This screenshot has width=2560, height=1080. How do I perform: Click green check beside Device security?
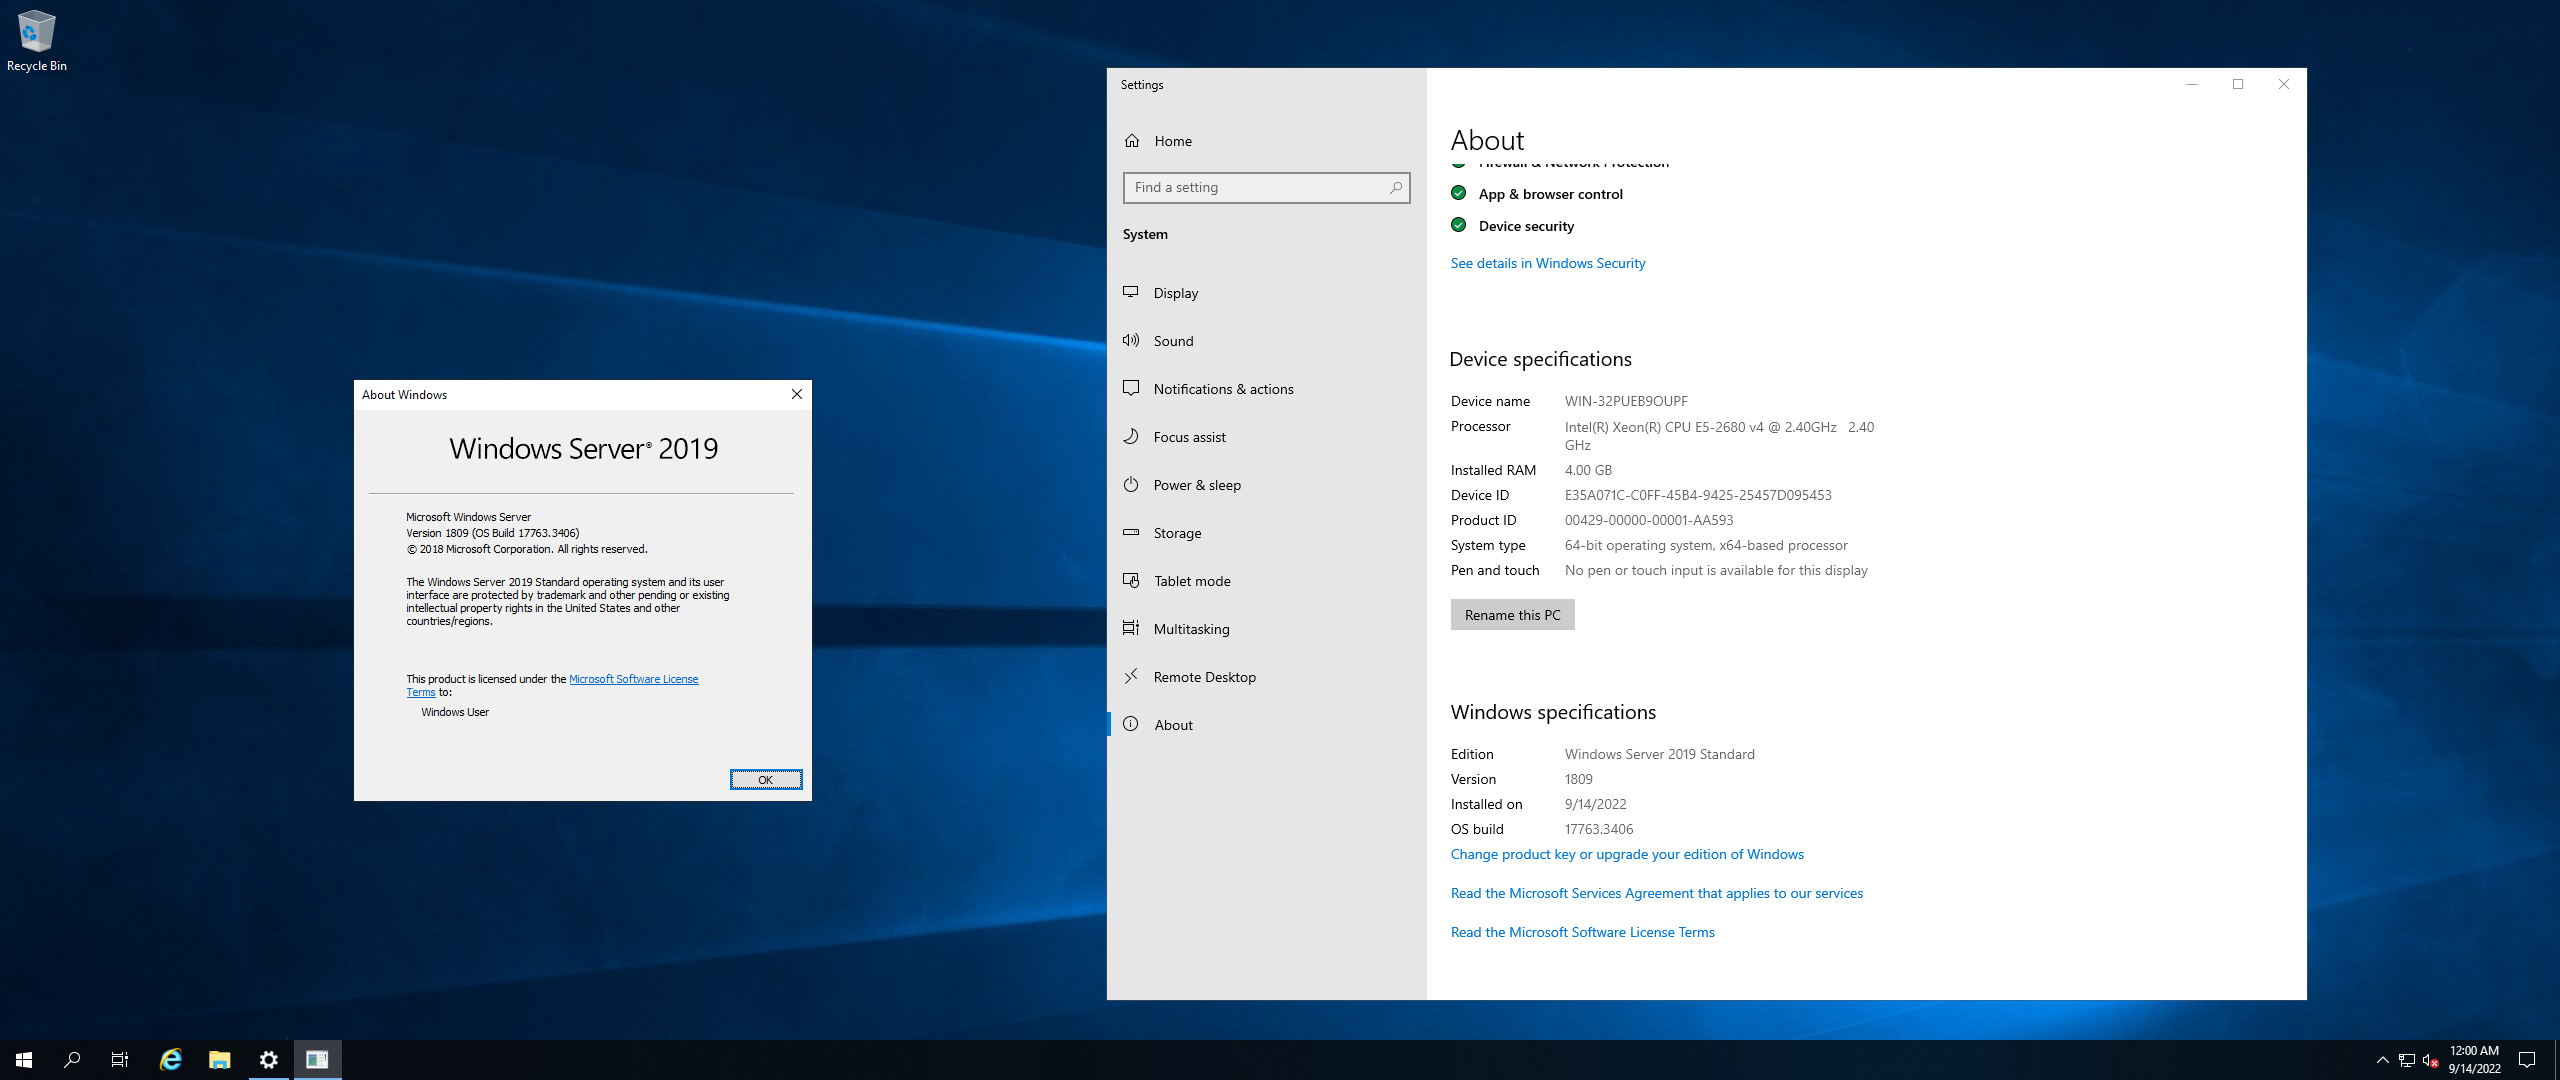[x=1459, y=225]
